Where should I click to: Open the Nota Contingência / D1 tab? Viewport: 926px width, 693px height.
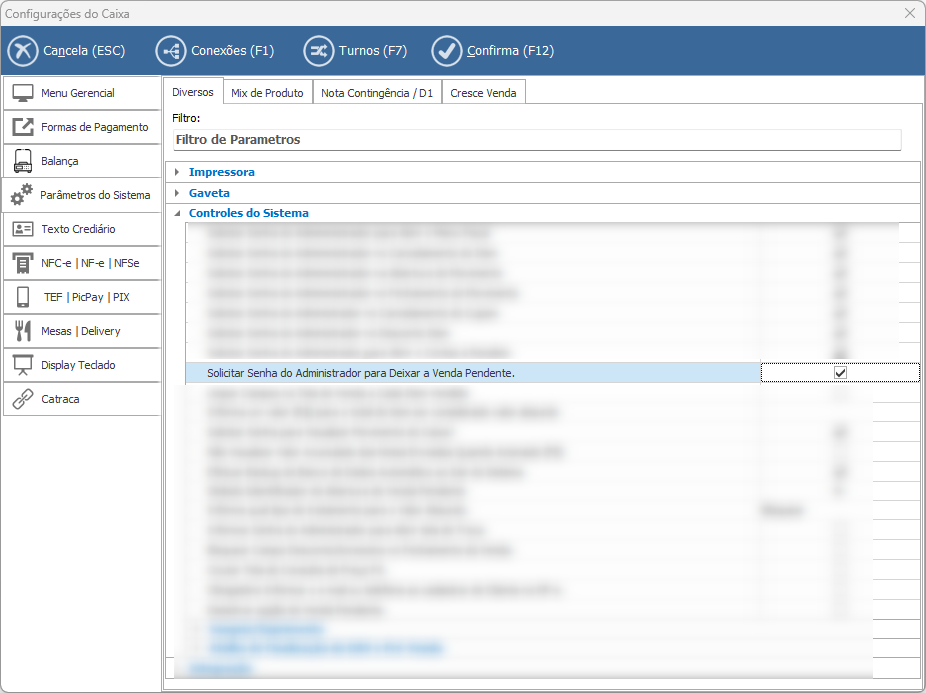pyautogui.click(x=377, y=93)
